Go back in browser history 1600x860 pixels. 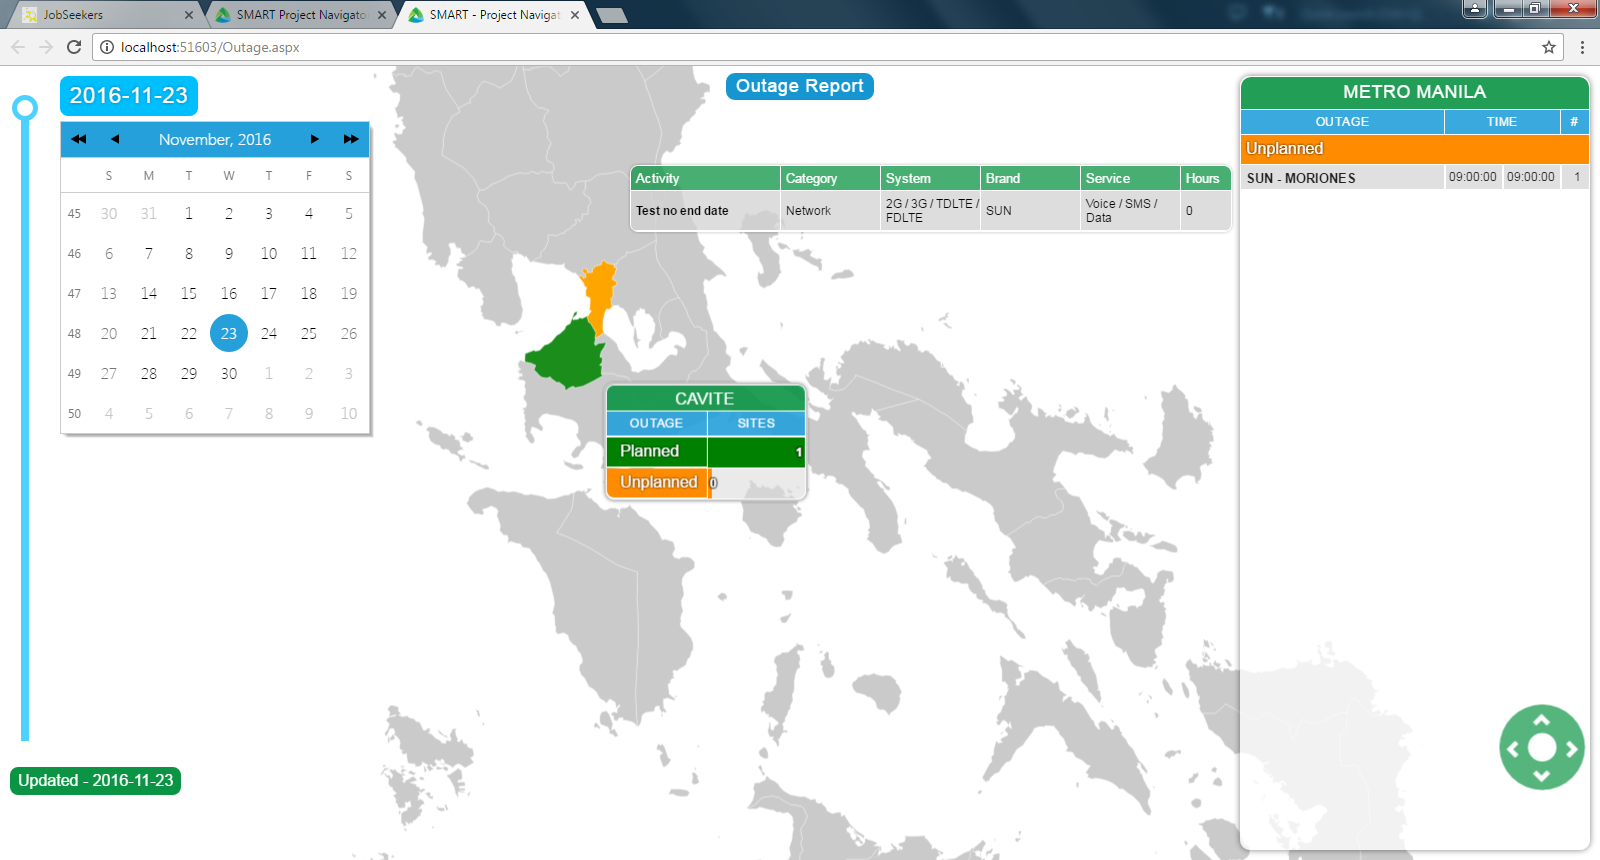point(18,47)
